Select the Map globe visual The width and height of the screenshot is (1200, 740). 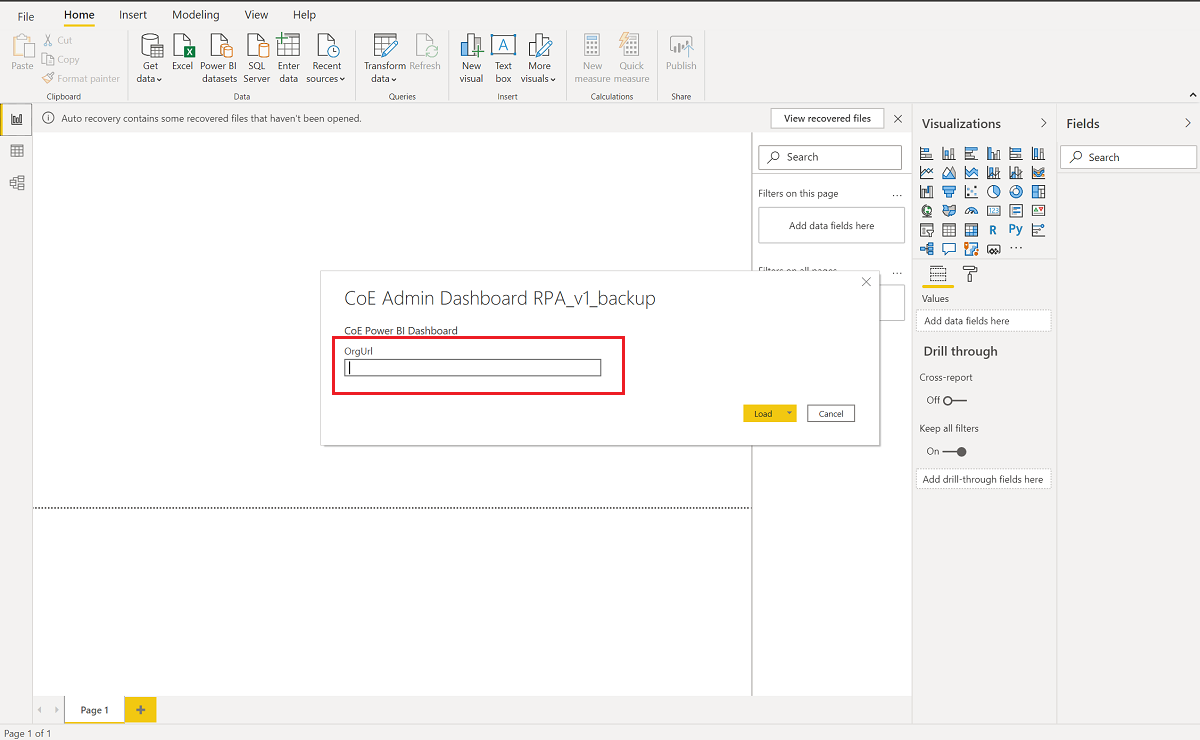click(926, 210)
